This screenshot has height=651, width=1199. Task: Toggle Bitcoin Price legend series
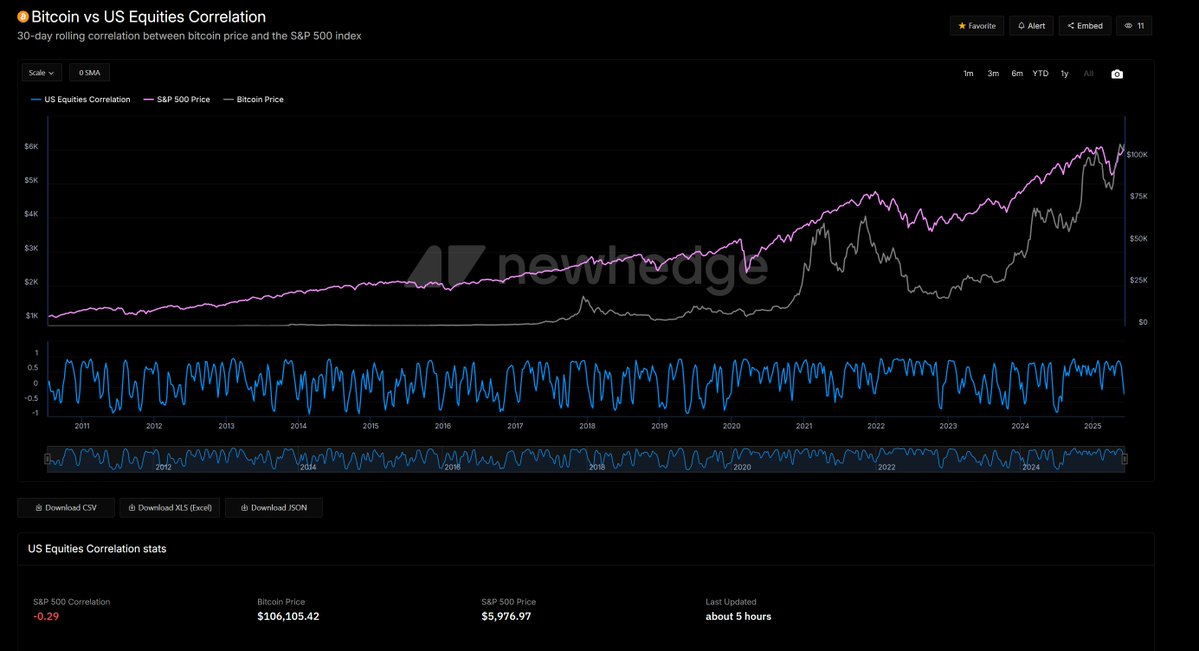point(253,99)
